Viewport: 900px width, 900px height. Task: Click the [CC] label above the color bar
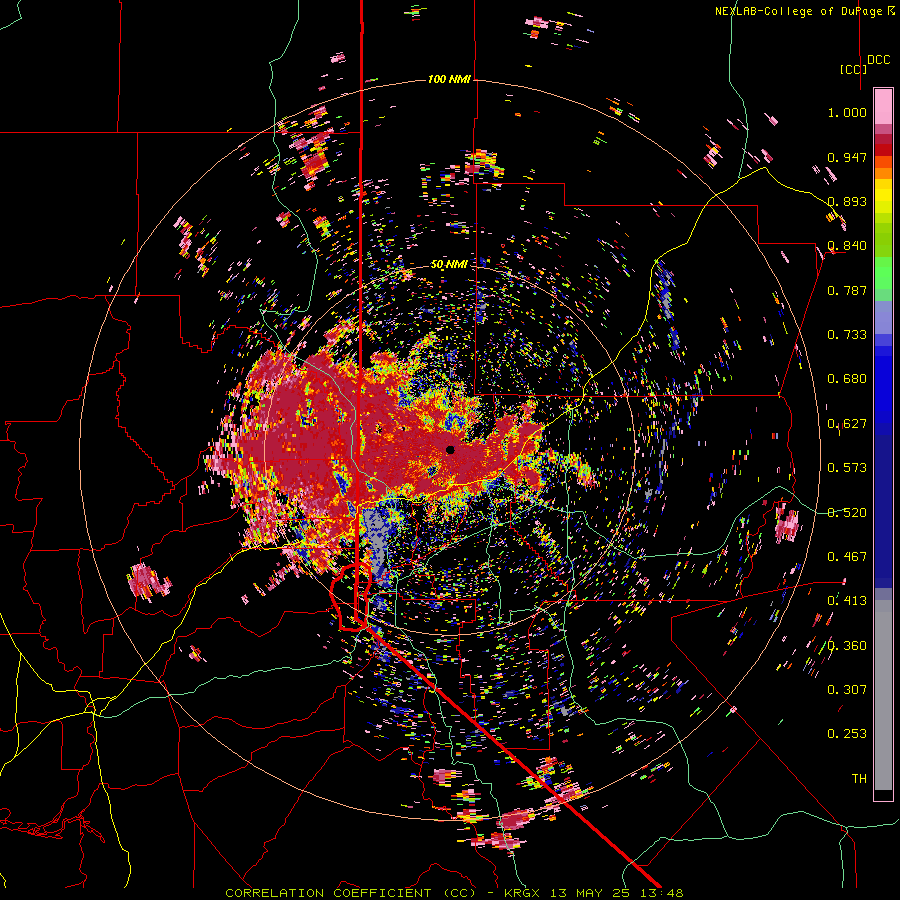pyautogui.click(x=853, y=69)
